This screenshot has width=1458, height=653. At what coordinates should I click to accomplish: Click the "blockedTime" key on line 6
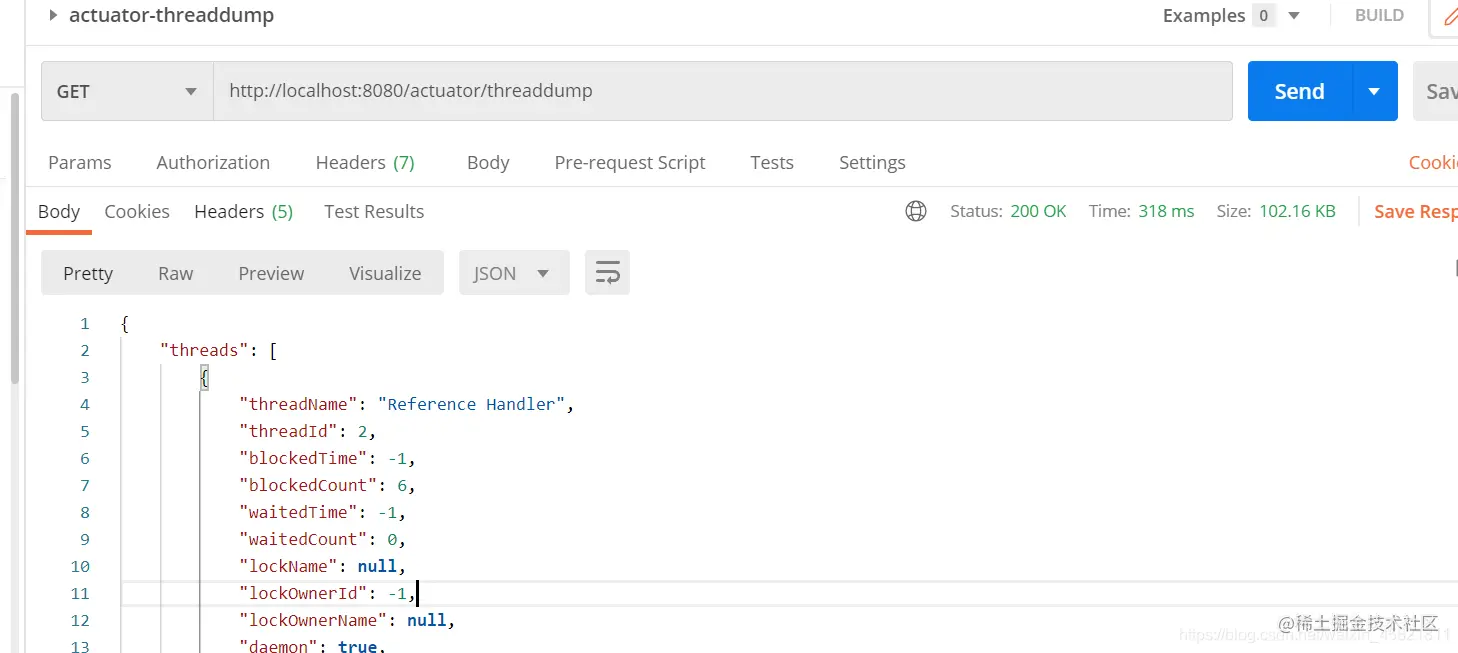[303, 458]
